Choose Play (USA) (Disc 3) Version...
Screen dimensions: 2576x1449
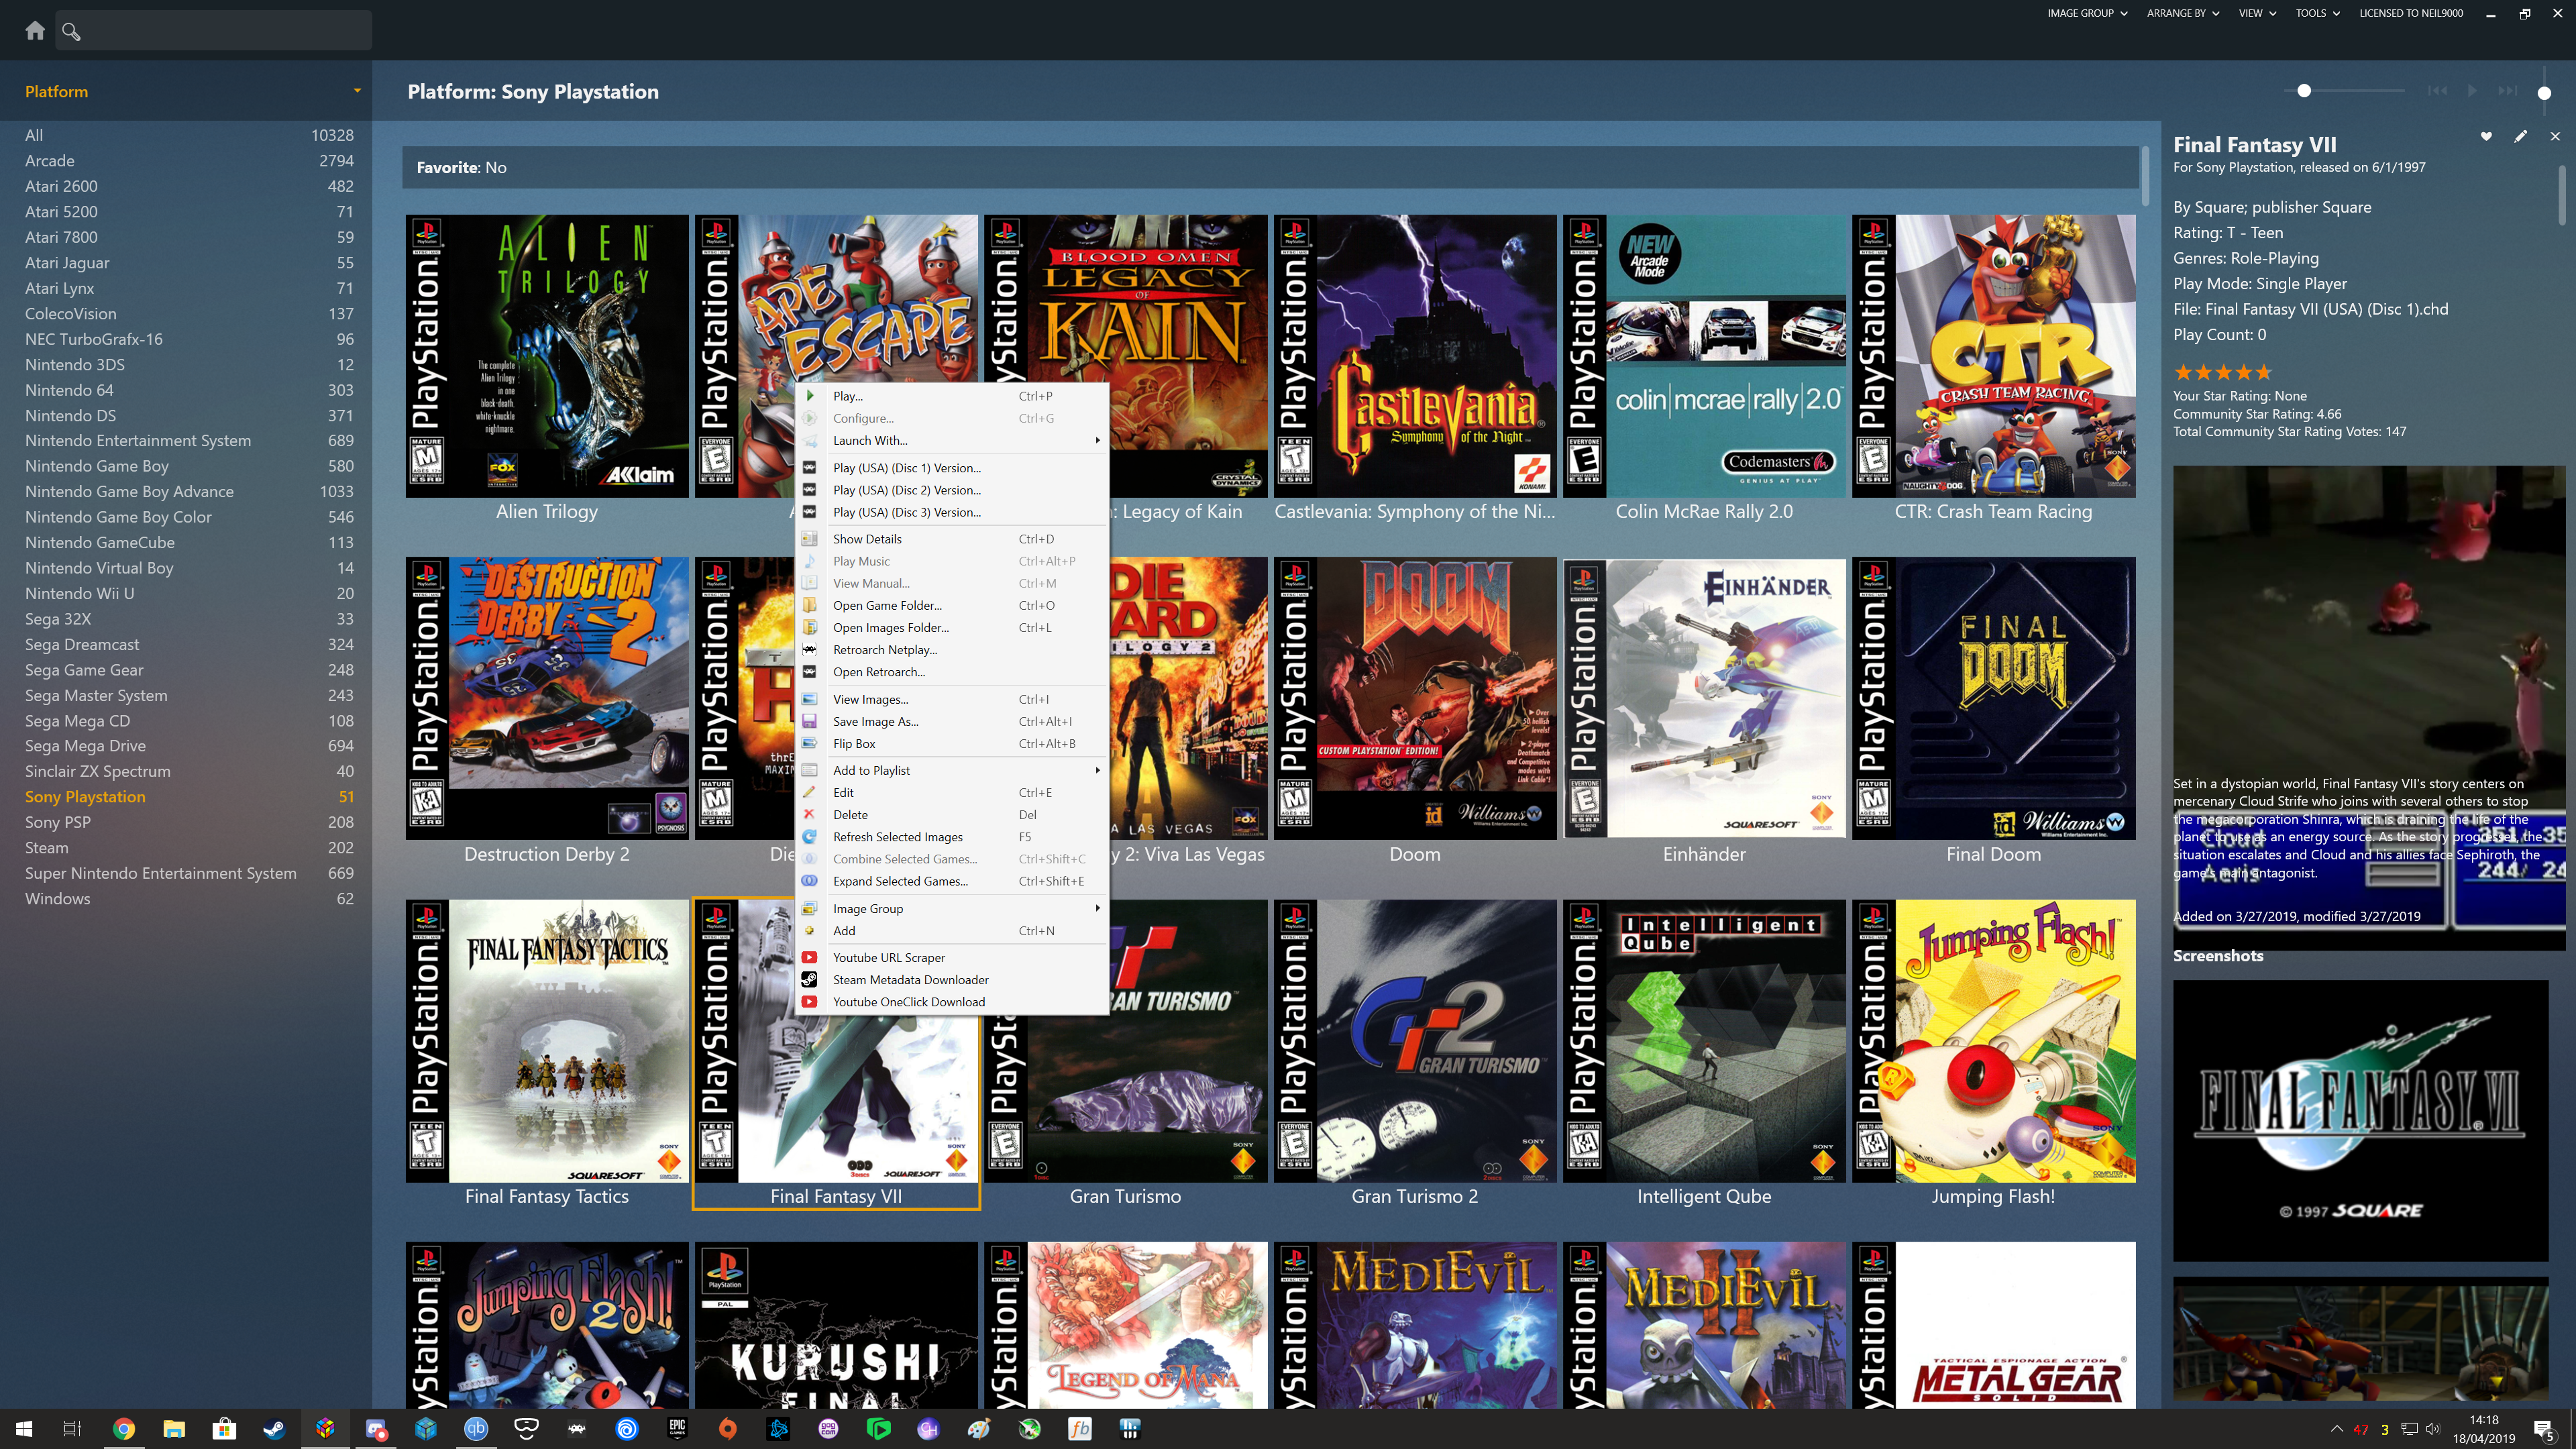tap(952, 512)
